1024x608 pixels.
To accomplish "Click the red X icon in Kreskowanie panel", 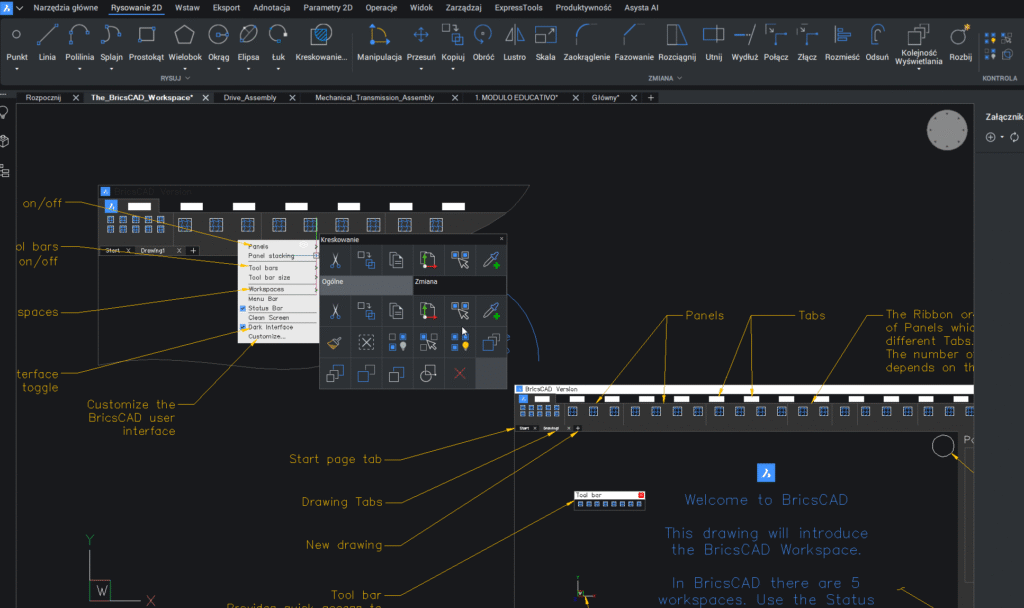I will point(460,373).
